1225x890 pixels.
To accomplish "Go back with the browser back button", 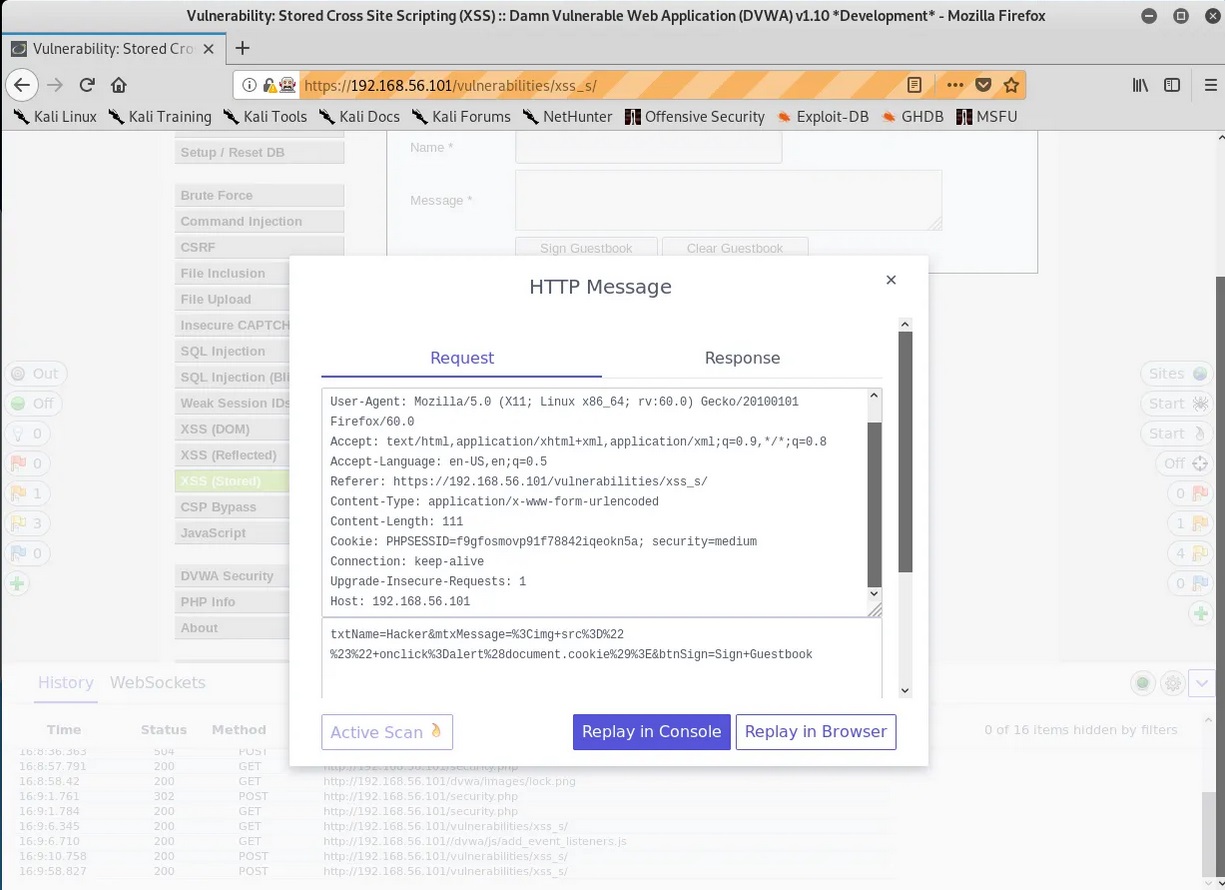I will (x=22, y=85).
